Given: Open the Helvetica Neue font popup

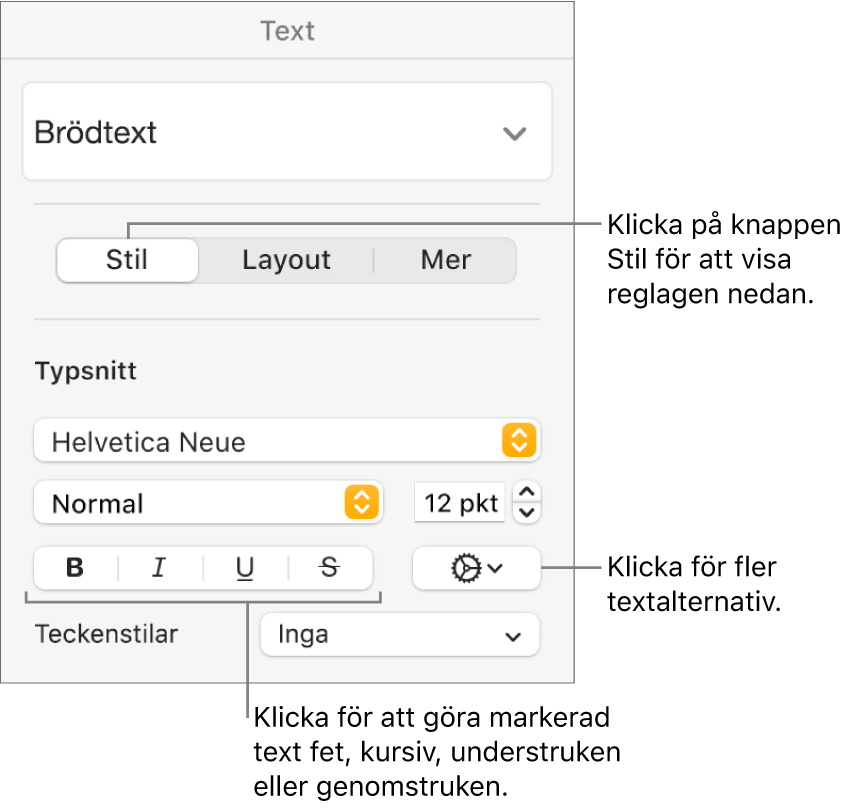Looking at the screenshot, I should coord(287,440).
